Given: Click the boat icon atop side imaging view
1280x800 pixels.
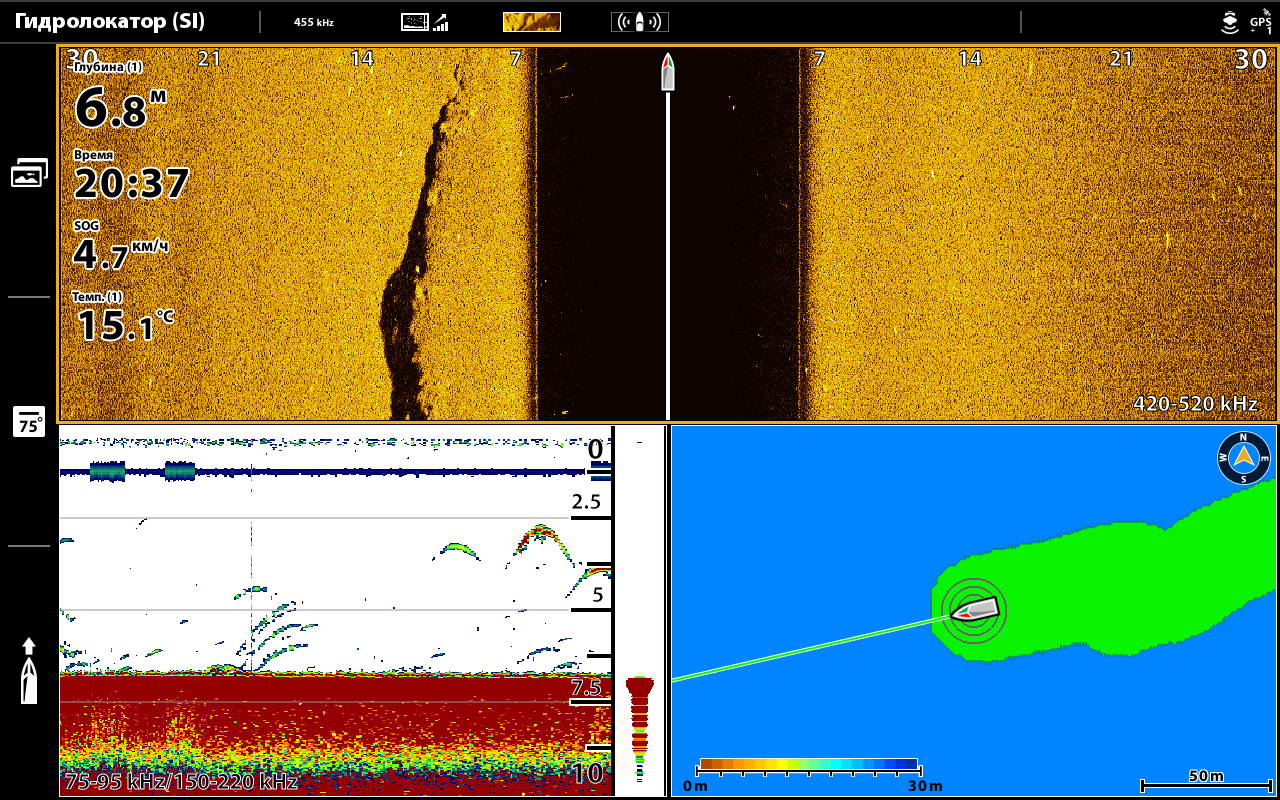Looking at the screenshot, I should click(668, 73).
